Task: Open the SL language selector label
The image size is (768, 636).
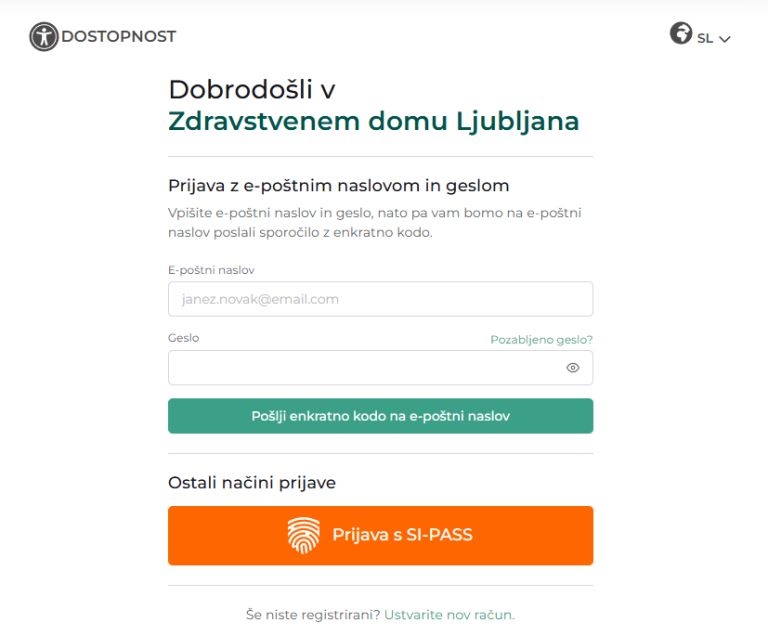Action: [x=705, y=38]
